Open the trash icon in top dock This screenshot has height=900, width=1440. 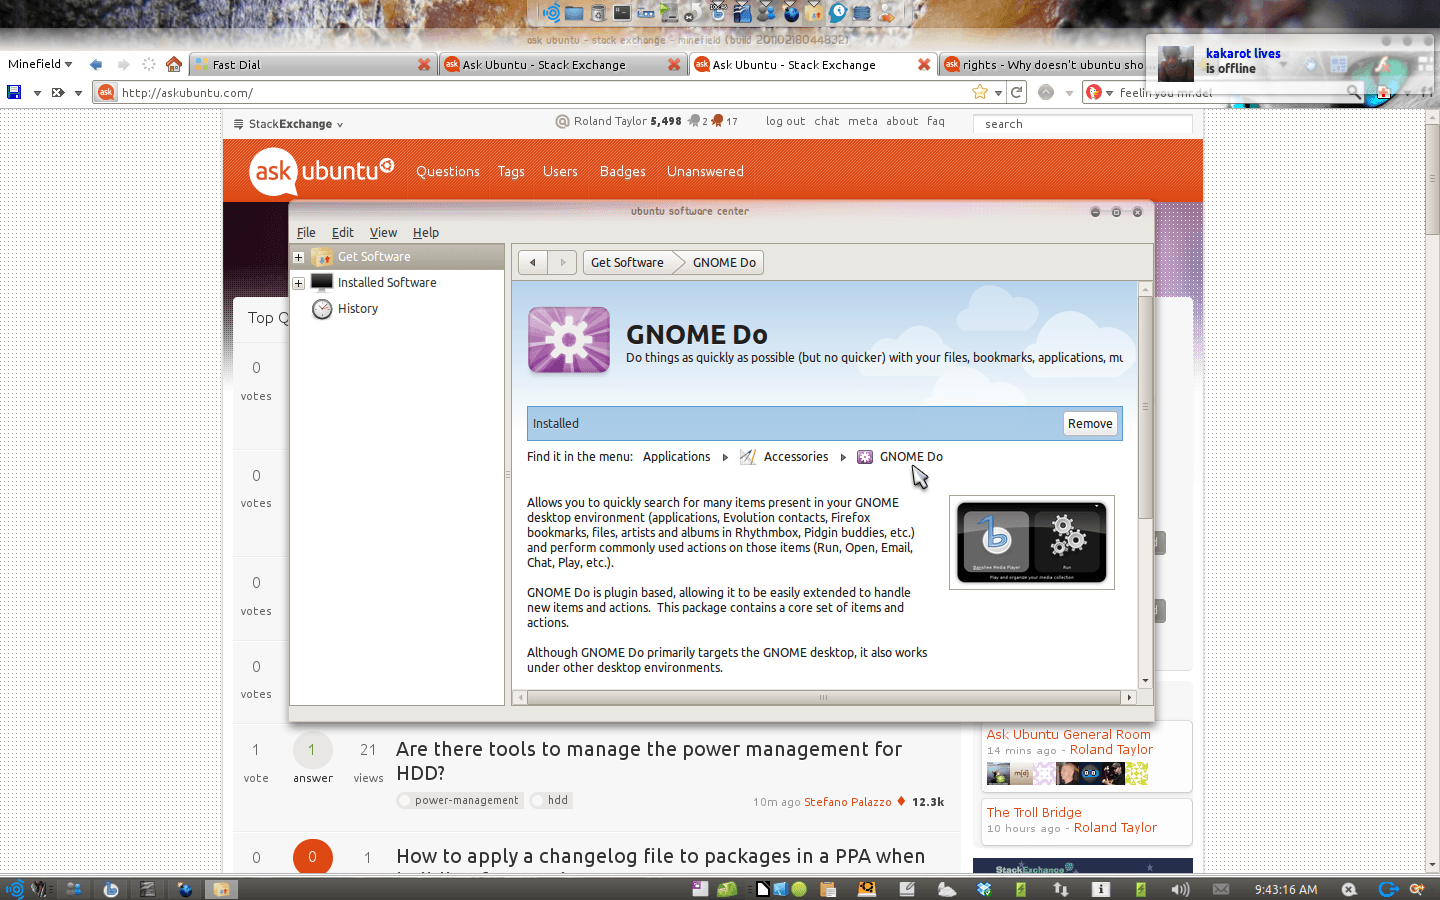(598, 13)
